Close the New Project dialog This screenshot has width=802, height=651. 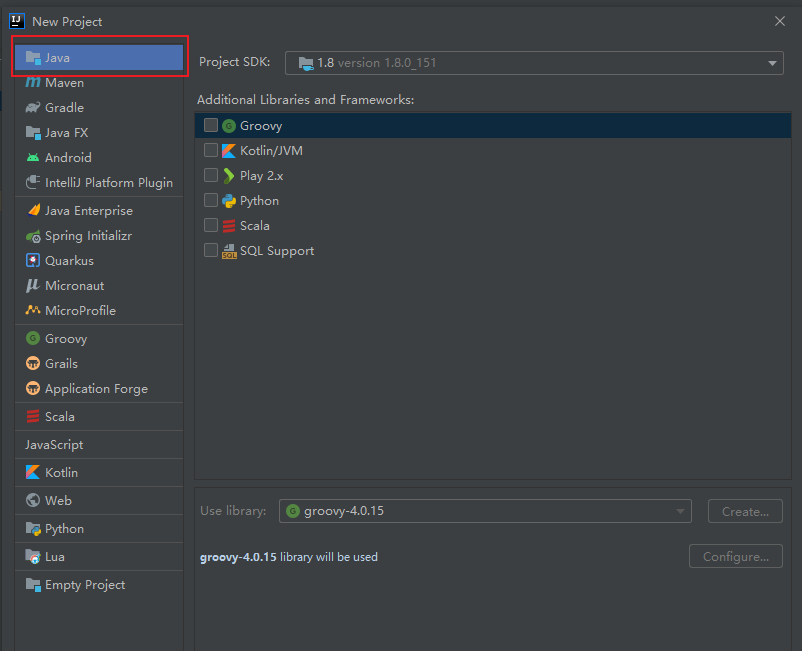pos(779,21)
